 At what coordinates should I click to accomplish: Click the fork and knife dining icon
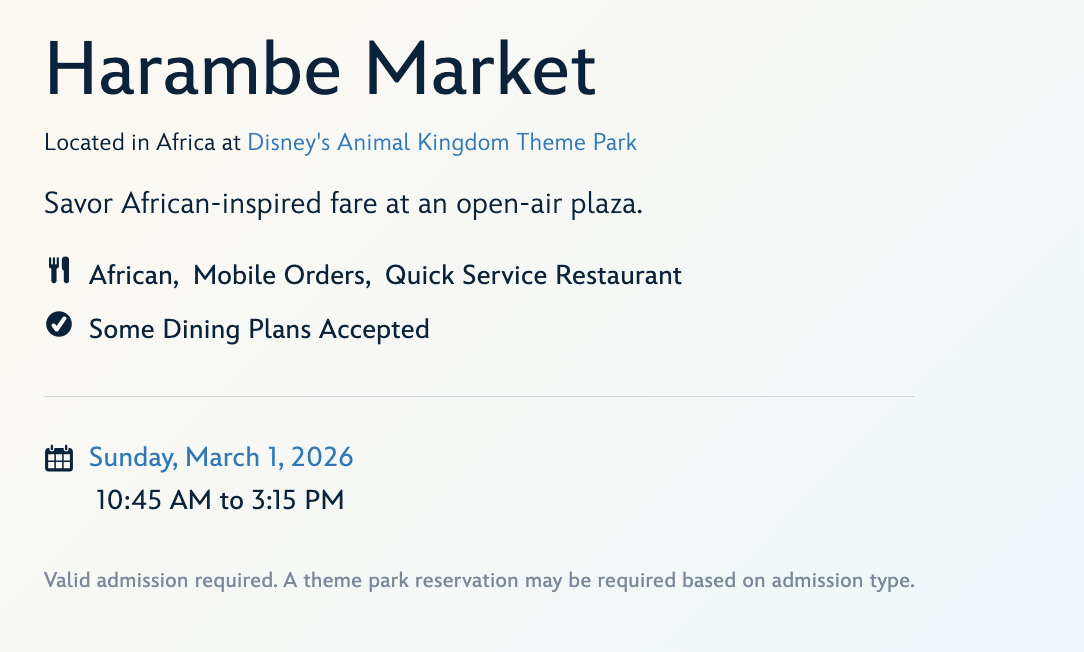click(59, 271)
